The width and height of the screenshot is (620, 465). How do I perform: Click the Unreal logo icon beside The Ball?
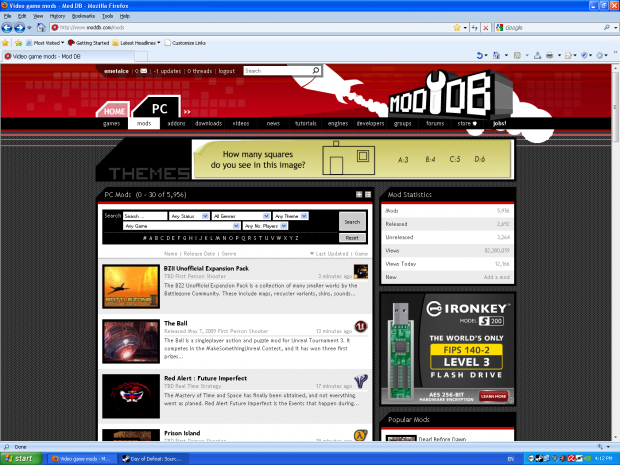click(x=361, y=327)
